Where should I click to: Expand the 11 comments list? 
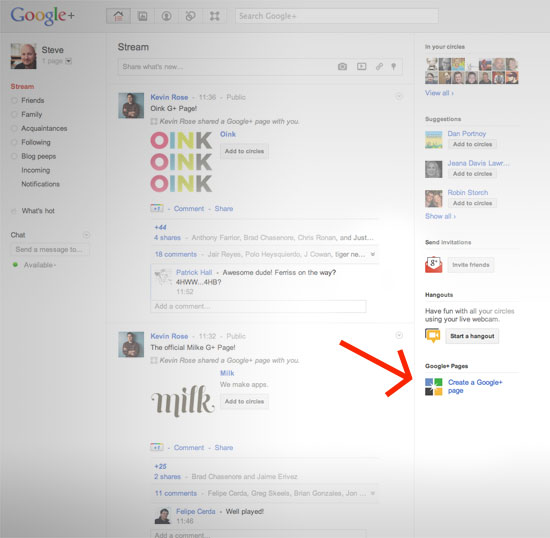pos(373,493)
